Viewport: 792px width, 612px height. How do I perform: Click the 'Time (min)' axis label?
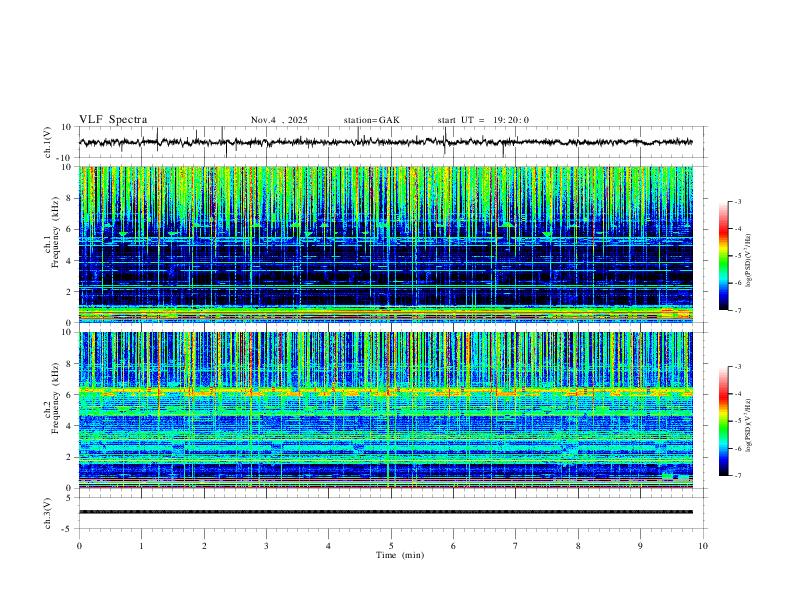pos(400,555)
